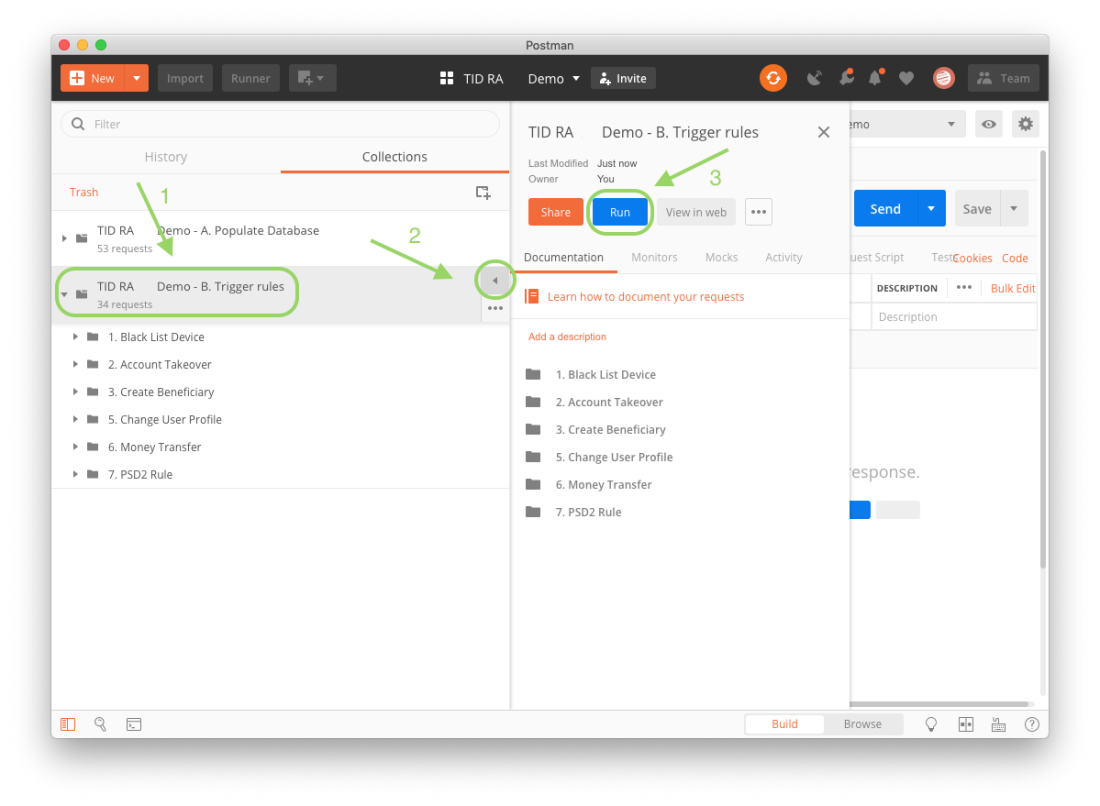Click the Import button
The width and height of the screenshot is (1100, 806).
coord(185,78)
